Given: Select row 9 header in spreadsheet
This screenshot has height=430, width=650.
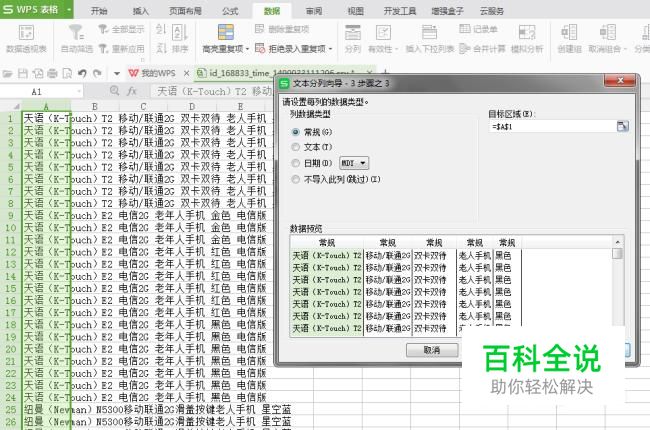Looking at the screenshot, I should click(11, 215).
